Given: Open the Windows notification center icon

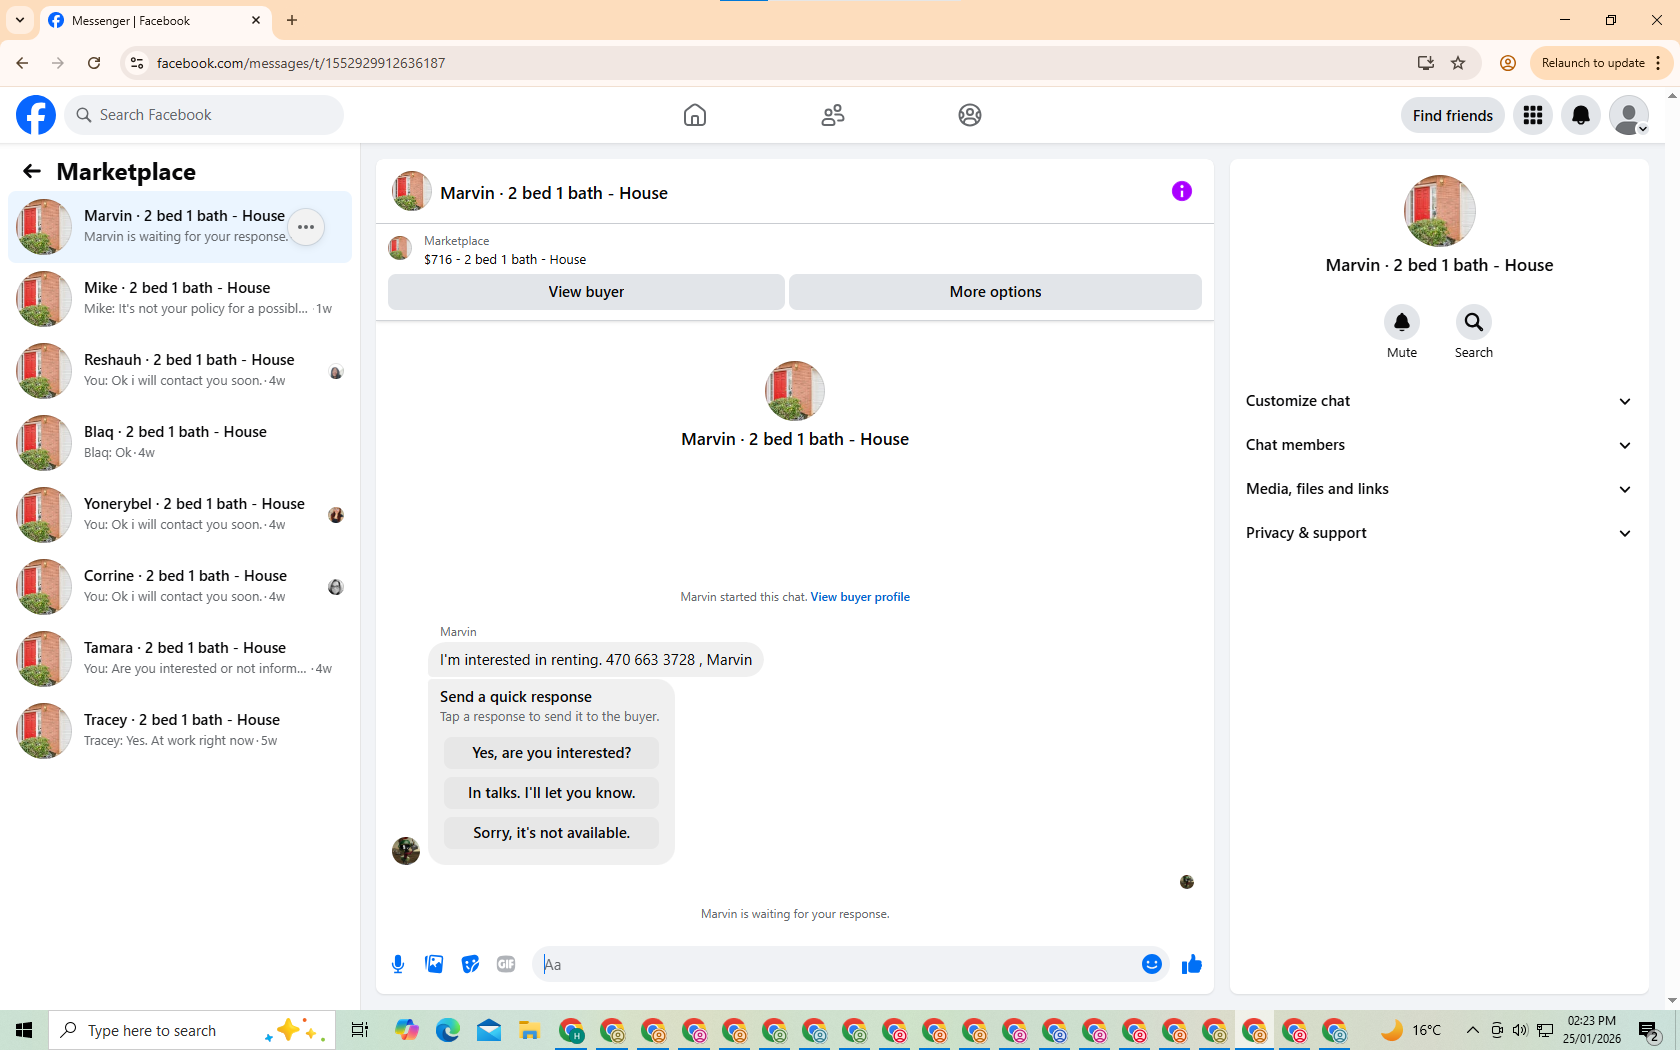Looking at the screenshot, I should coord(1649,1030).
